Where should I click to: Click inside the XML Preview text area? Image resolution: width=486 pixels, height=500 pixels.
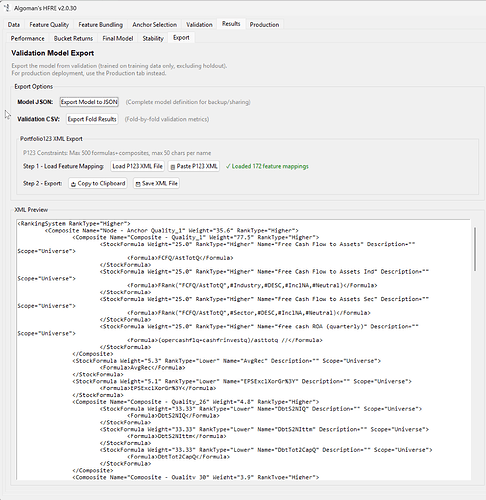click(244, 350)
